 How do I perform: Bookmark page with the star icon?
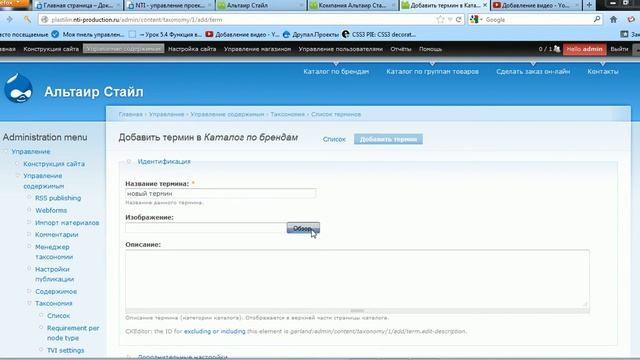point(440,20)
